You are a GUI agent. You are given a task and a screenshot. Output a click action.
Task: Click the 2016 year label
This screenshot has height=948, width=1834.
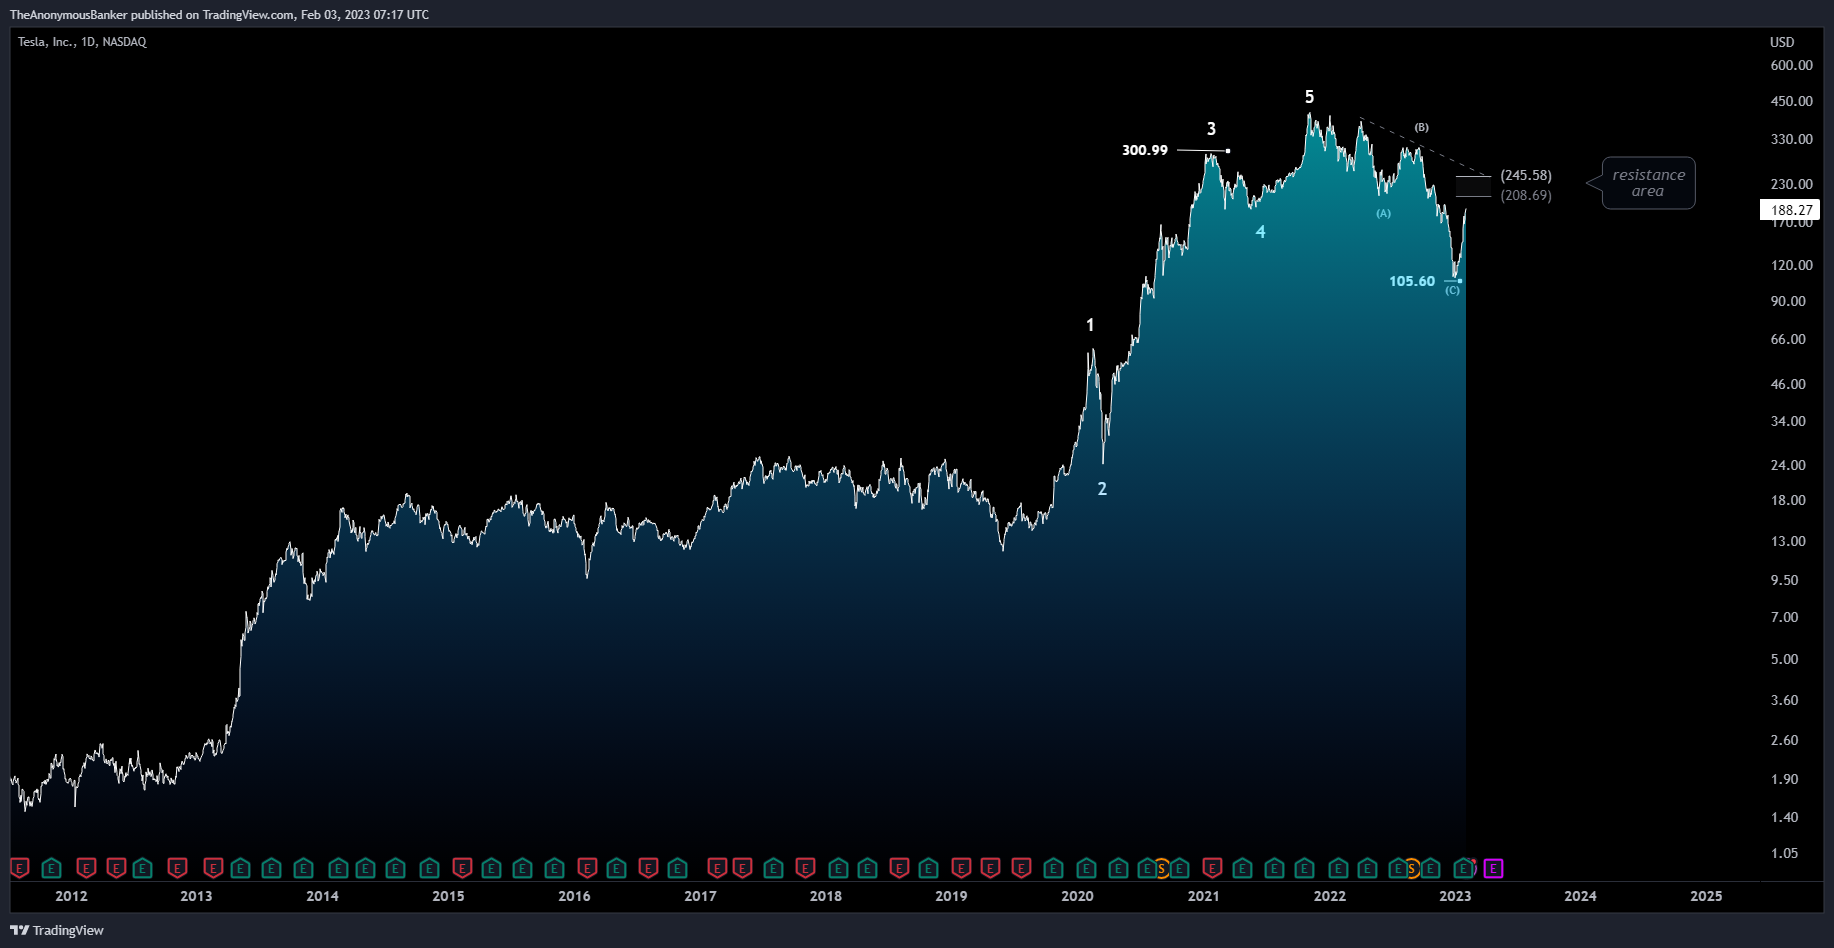574,896
